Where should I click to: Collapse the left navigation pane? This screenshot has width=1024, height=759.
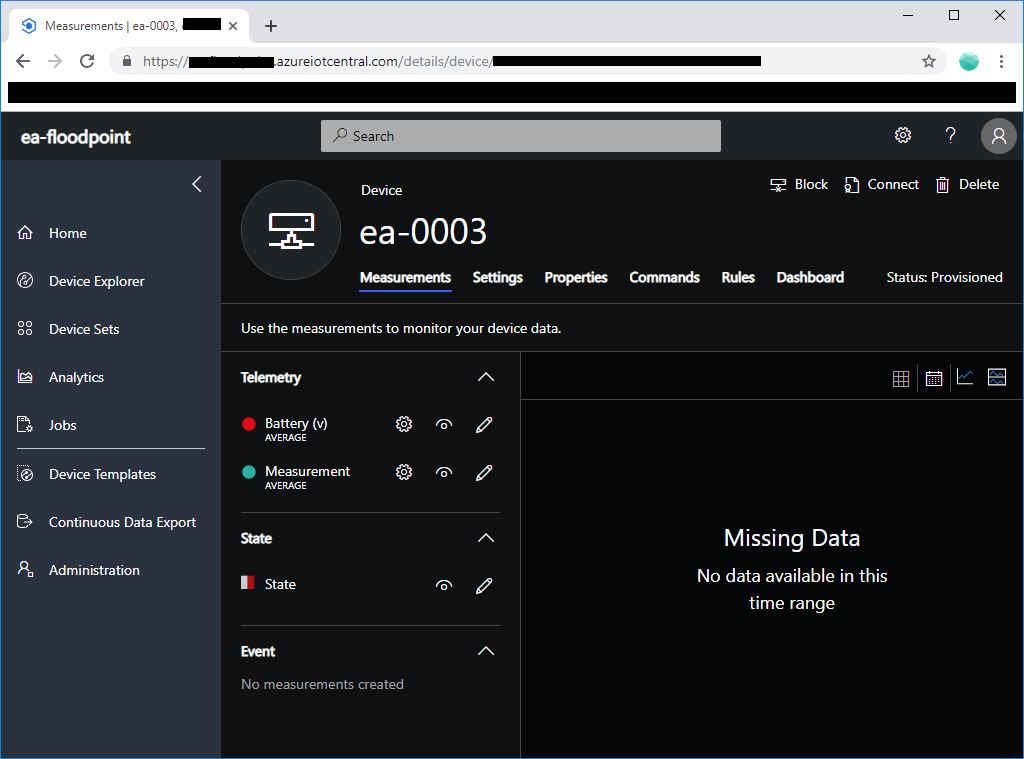point(196,184)
